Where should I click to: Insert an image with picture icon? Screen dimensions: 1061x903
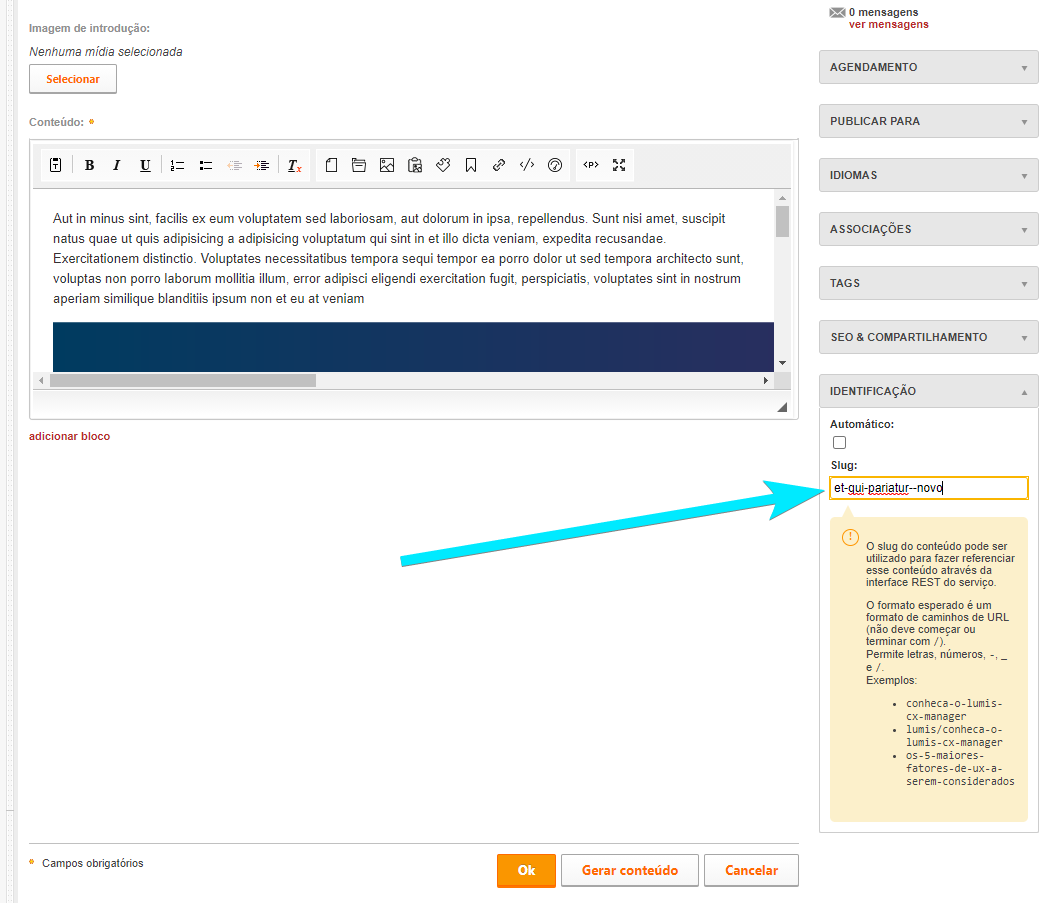pos(387,165)
